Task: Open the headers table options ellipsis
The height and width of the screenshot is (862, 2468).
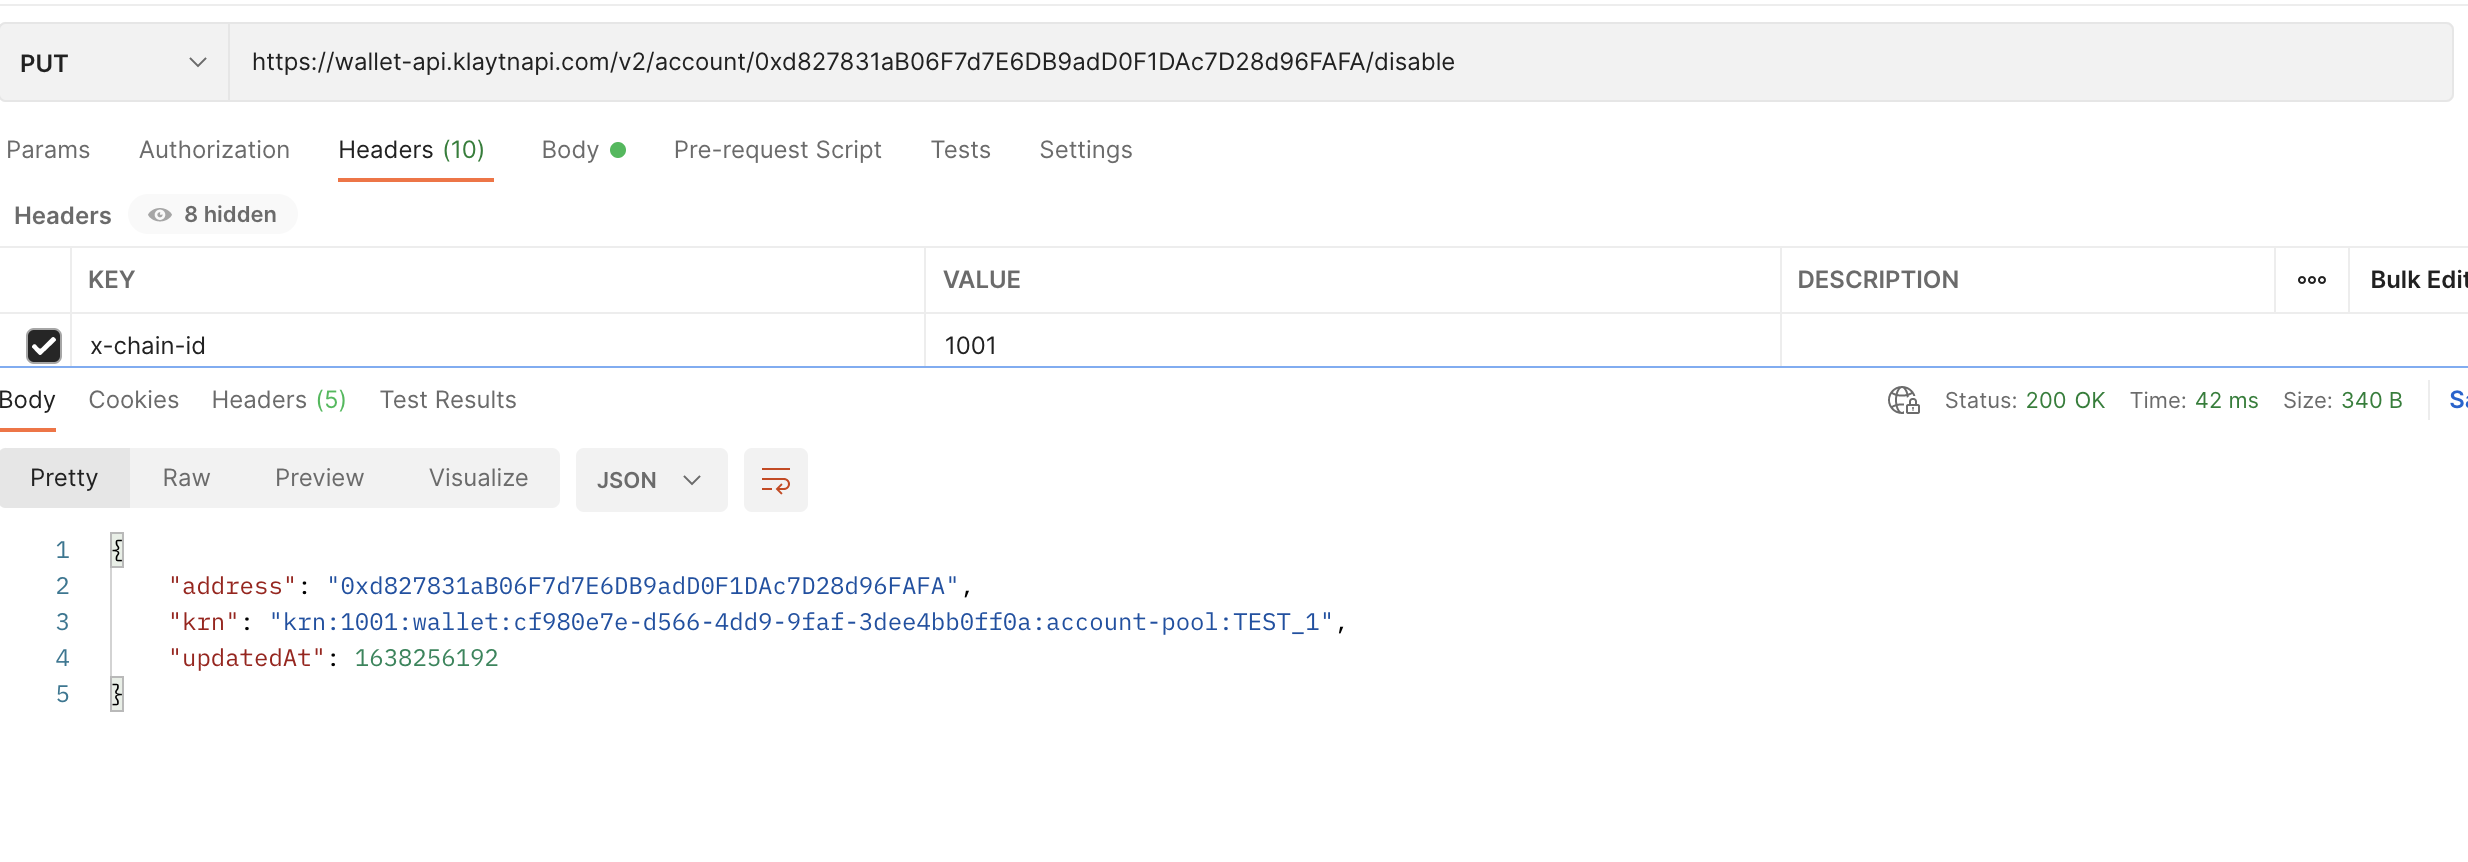Action: (x=2311, y=280)
